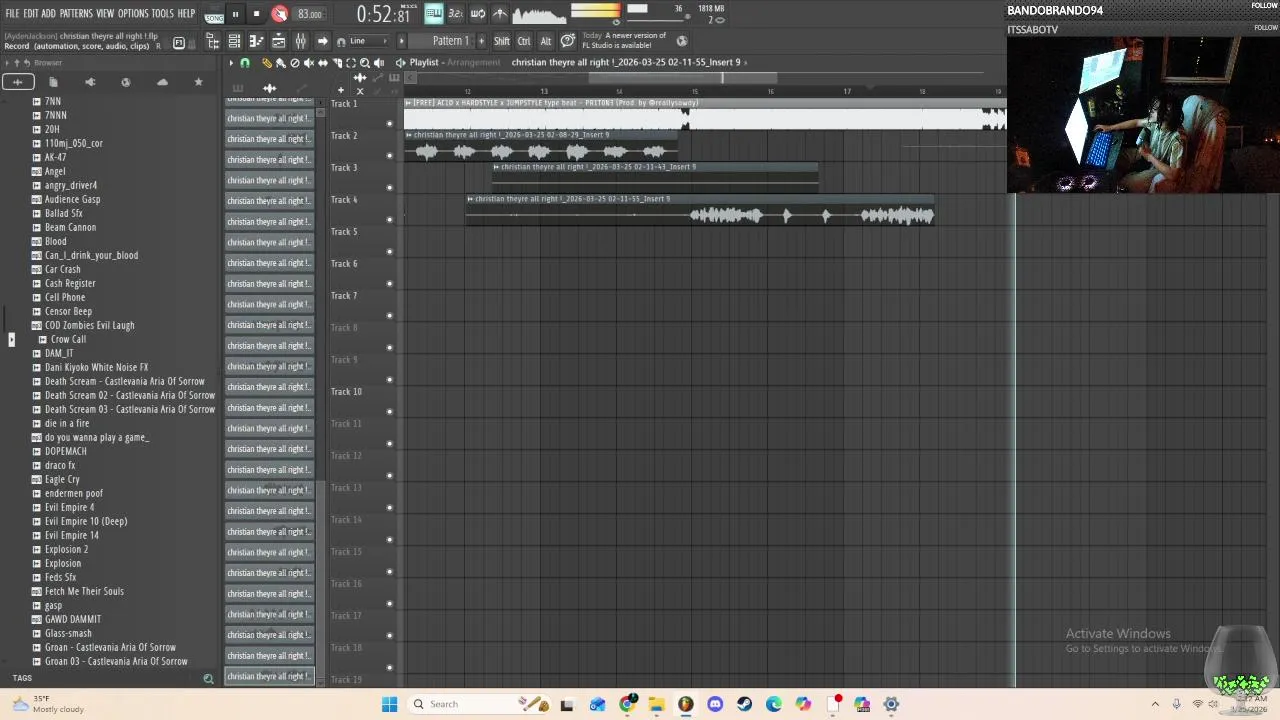
Task: Open browser starred favorites tab
Action: point(198,82)
